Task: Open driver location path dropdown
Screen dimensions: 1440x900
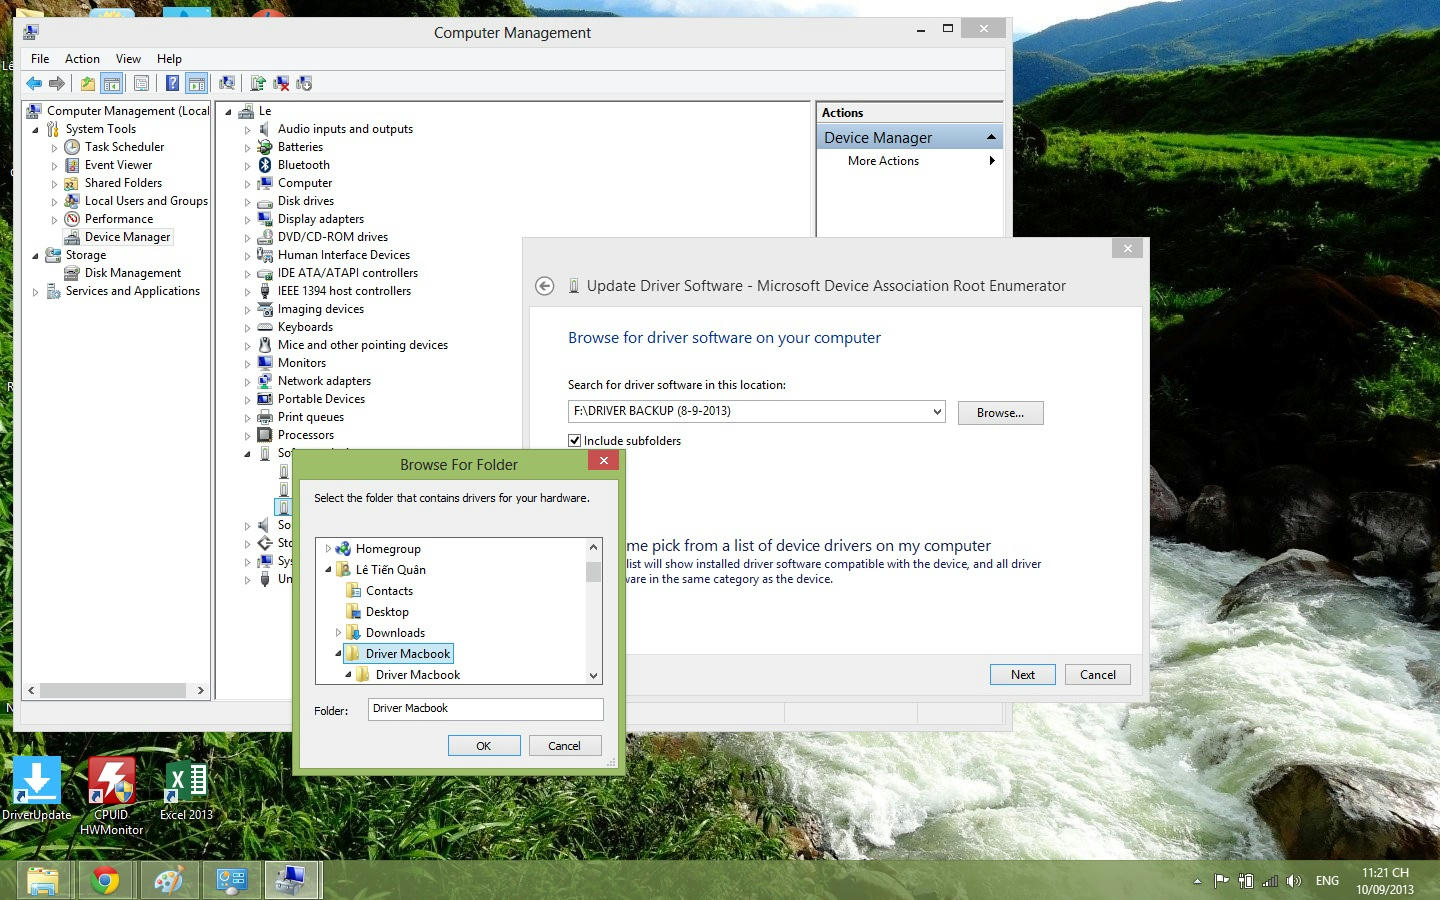Action: pos(936,411)
